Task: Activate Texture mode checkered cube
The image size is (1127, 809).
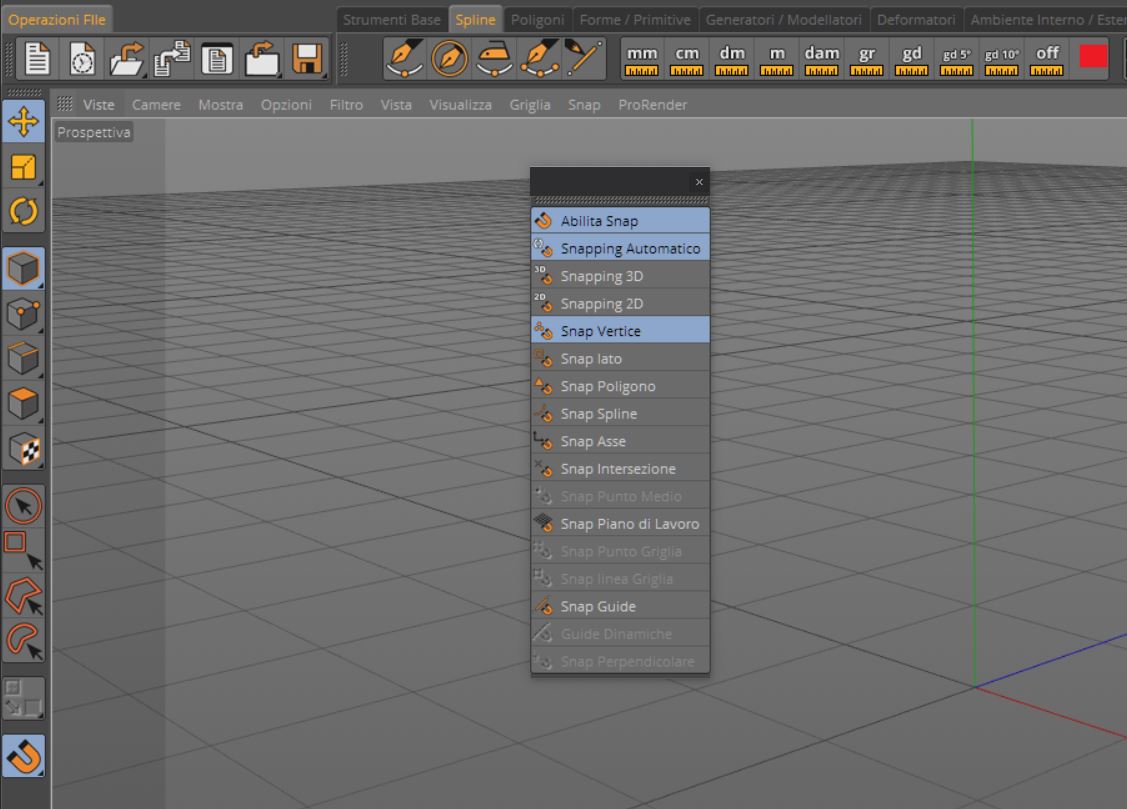Action: click(x=23, y=450)
